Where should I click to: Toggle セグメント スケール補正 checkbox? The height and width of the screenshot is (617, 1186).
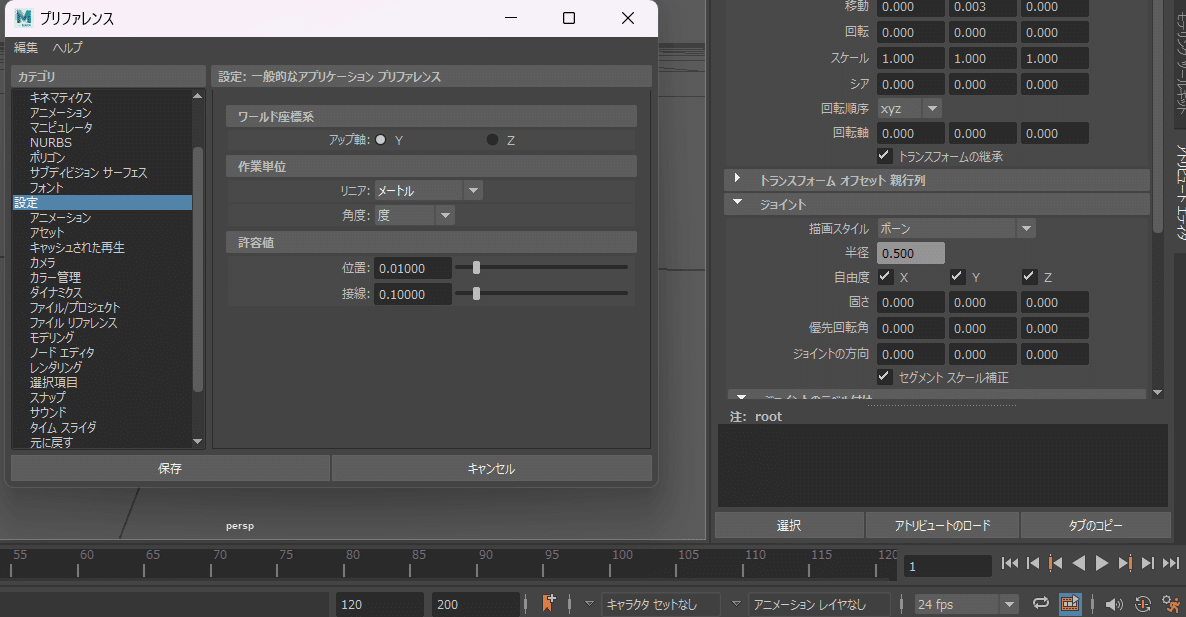click(884, 377)
